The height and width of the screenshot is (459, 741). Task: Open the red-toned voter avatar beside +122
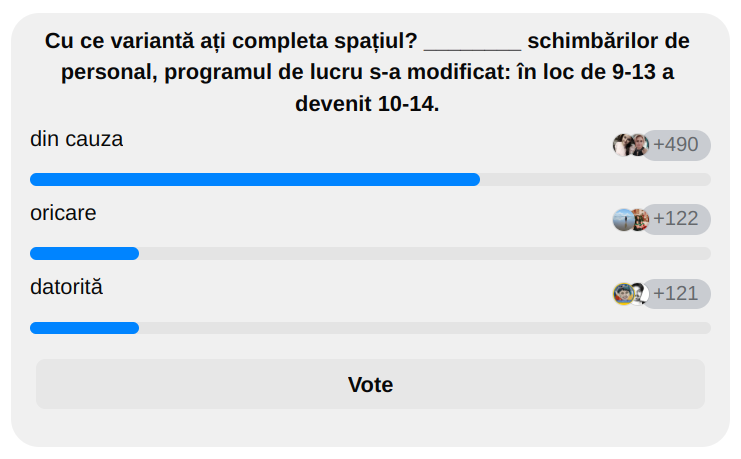[x=639, y=220]
